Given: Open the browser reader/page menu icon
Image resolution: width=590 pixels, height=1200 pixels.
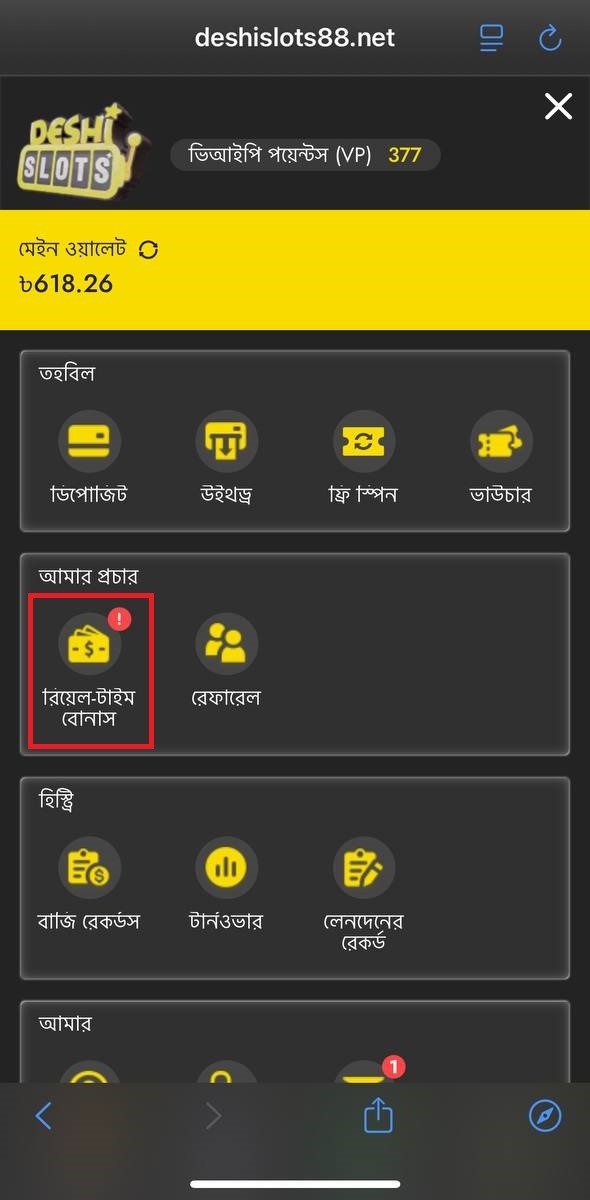Looking at the screenshot, I should tap(491, 38).
